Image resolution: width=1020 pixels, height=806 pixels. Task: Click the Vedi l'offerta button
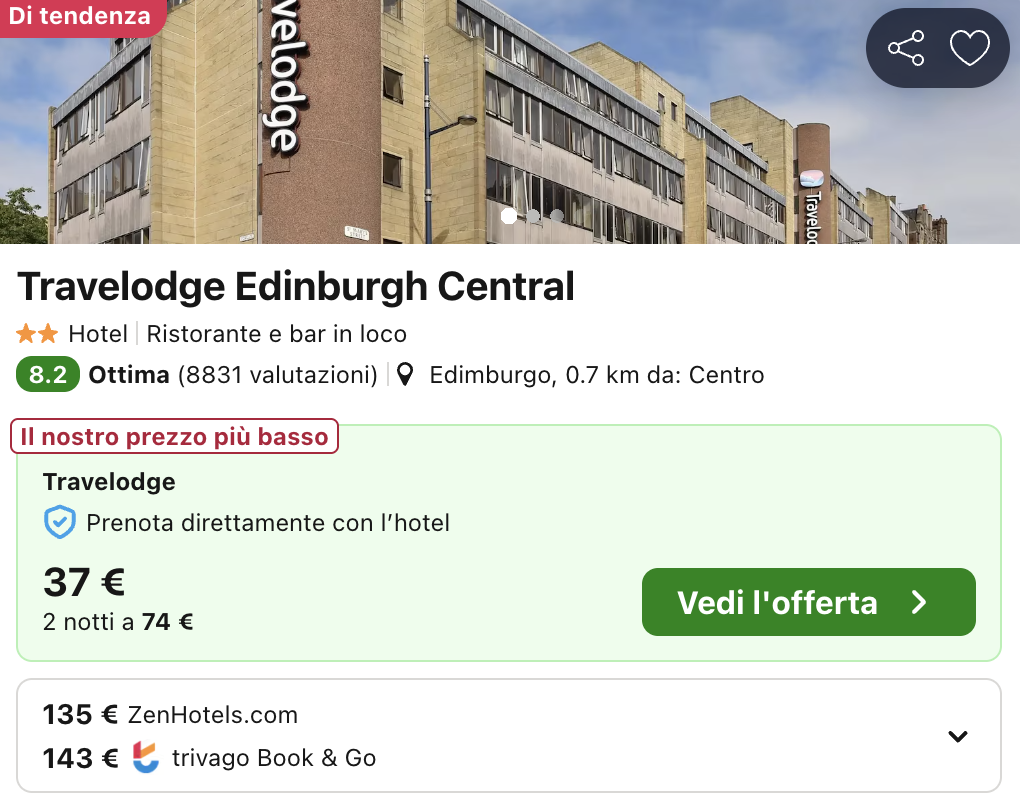click(x=808, y=602)
